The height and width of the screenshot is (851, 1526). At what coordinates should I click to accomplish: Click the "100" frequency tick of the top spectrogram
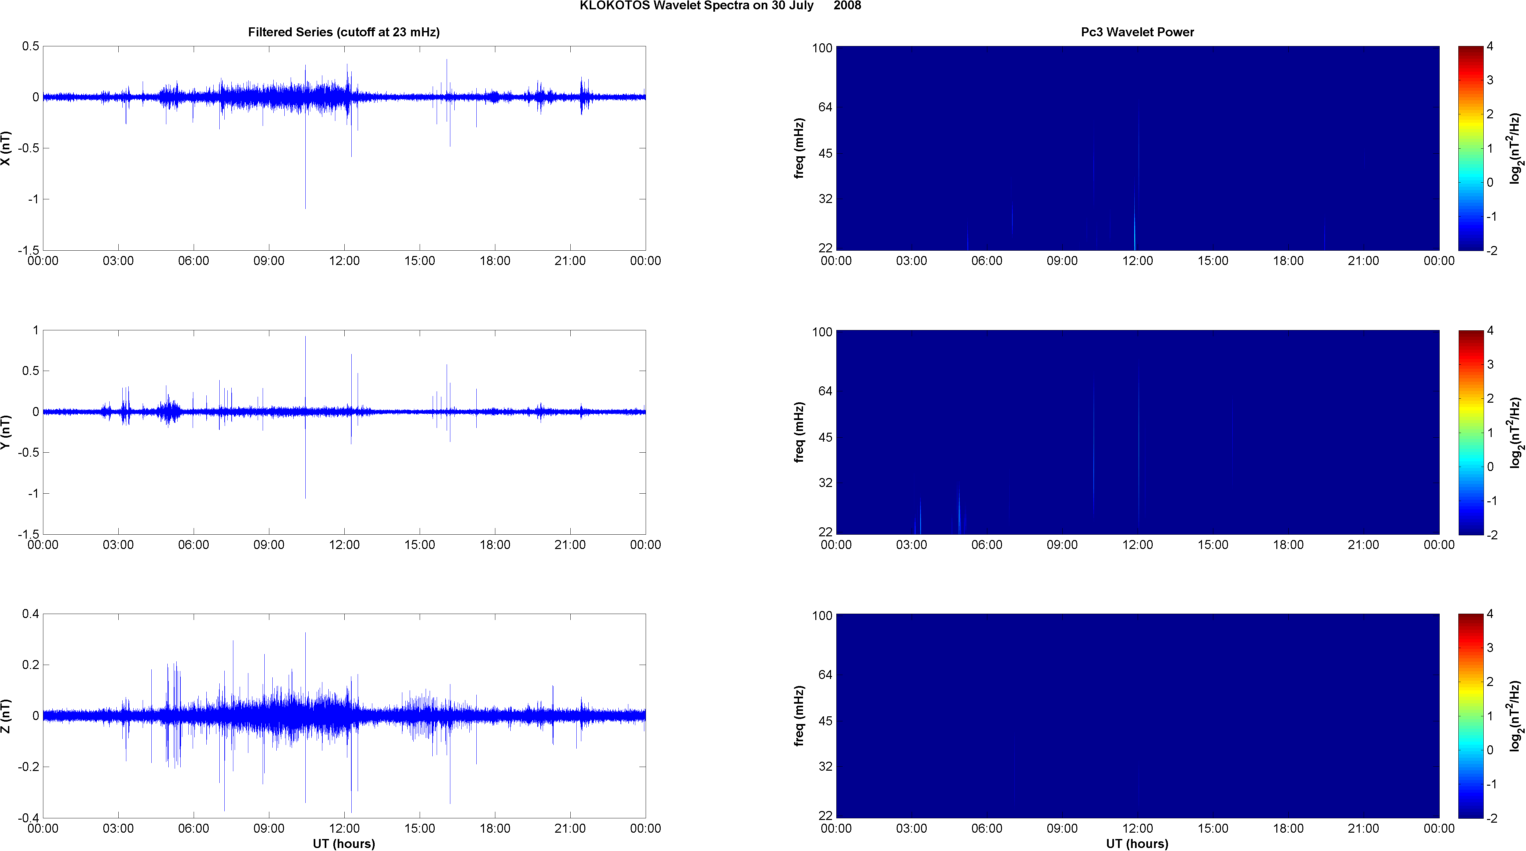(x=822, y=48)
